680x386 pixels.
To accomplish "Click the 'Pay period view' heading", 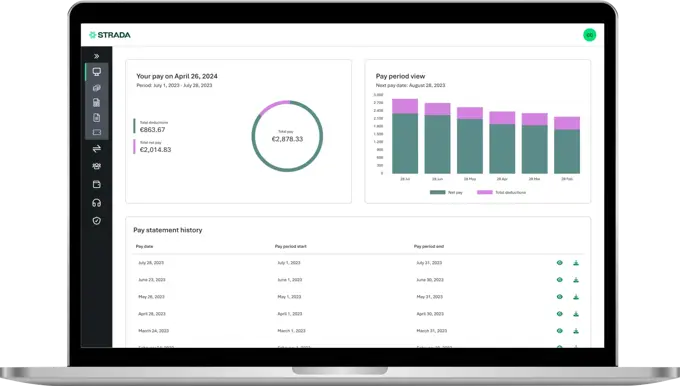I will [x=400, y=76].
